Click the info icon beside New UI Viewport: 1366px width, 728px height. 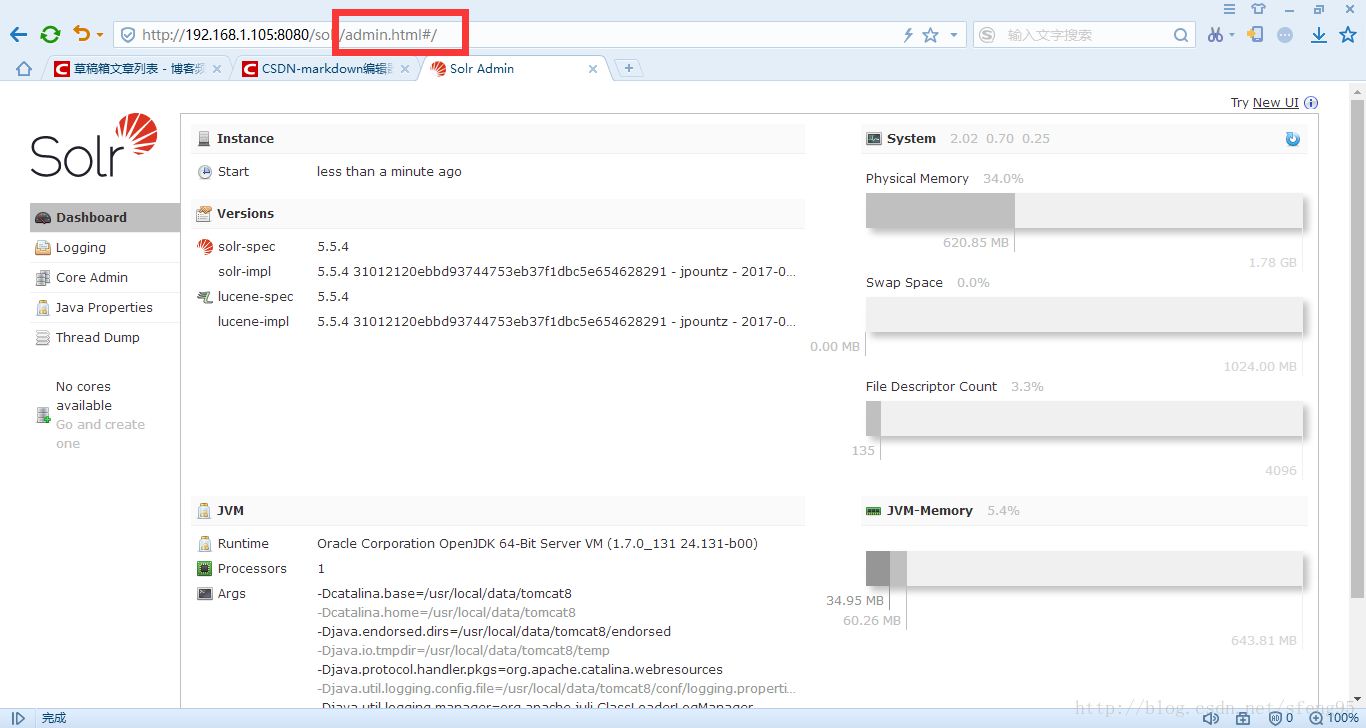pos(1311,102)
